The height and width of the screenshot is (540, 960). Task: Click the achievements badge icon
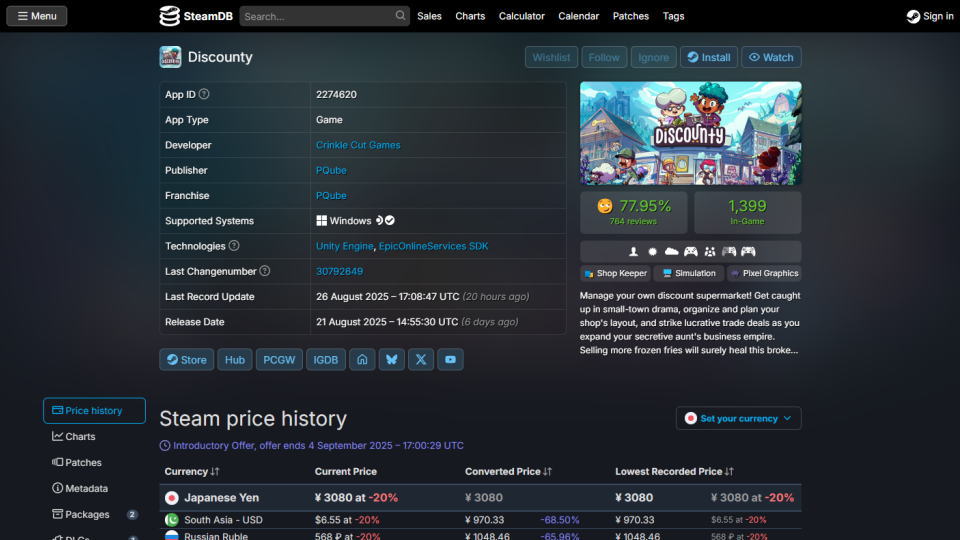(653, 251)
